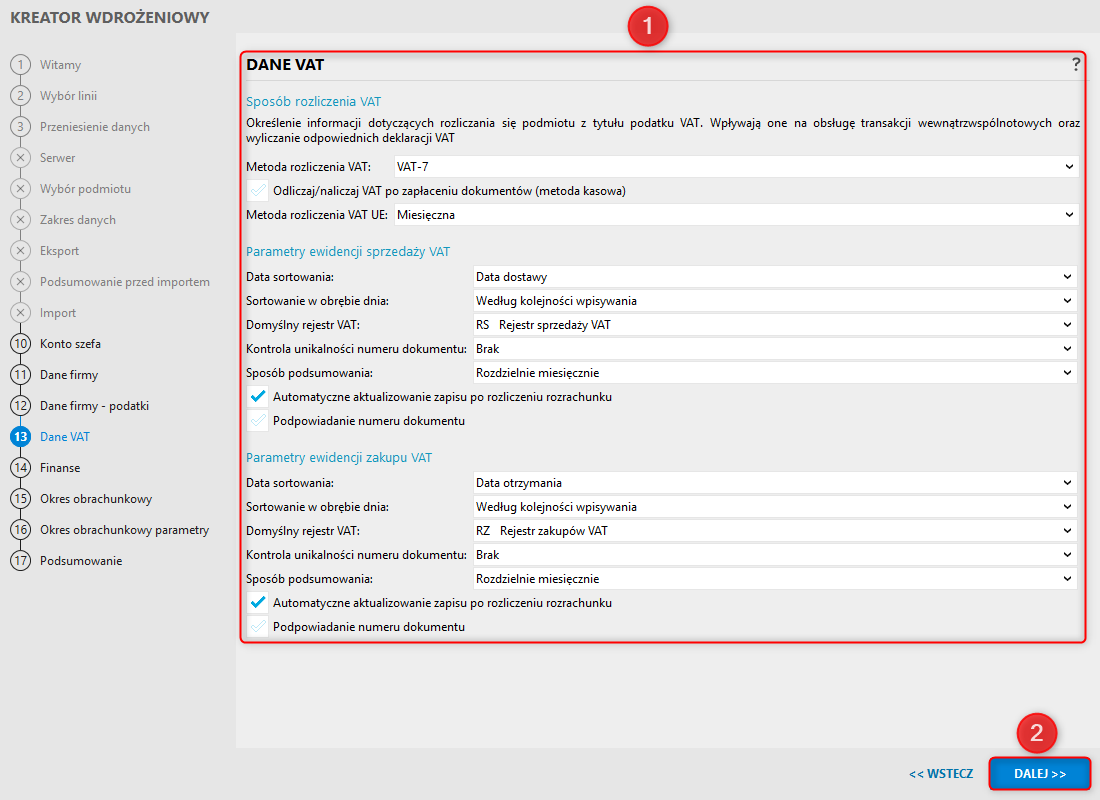This screenshot has width=1100, height=800.
Task: Click step 2 circle icon for Wybór linii
Action: 20,95
